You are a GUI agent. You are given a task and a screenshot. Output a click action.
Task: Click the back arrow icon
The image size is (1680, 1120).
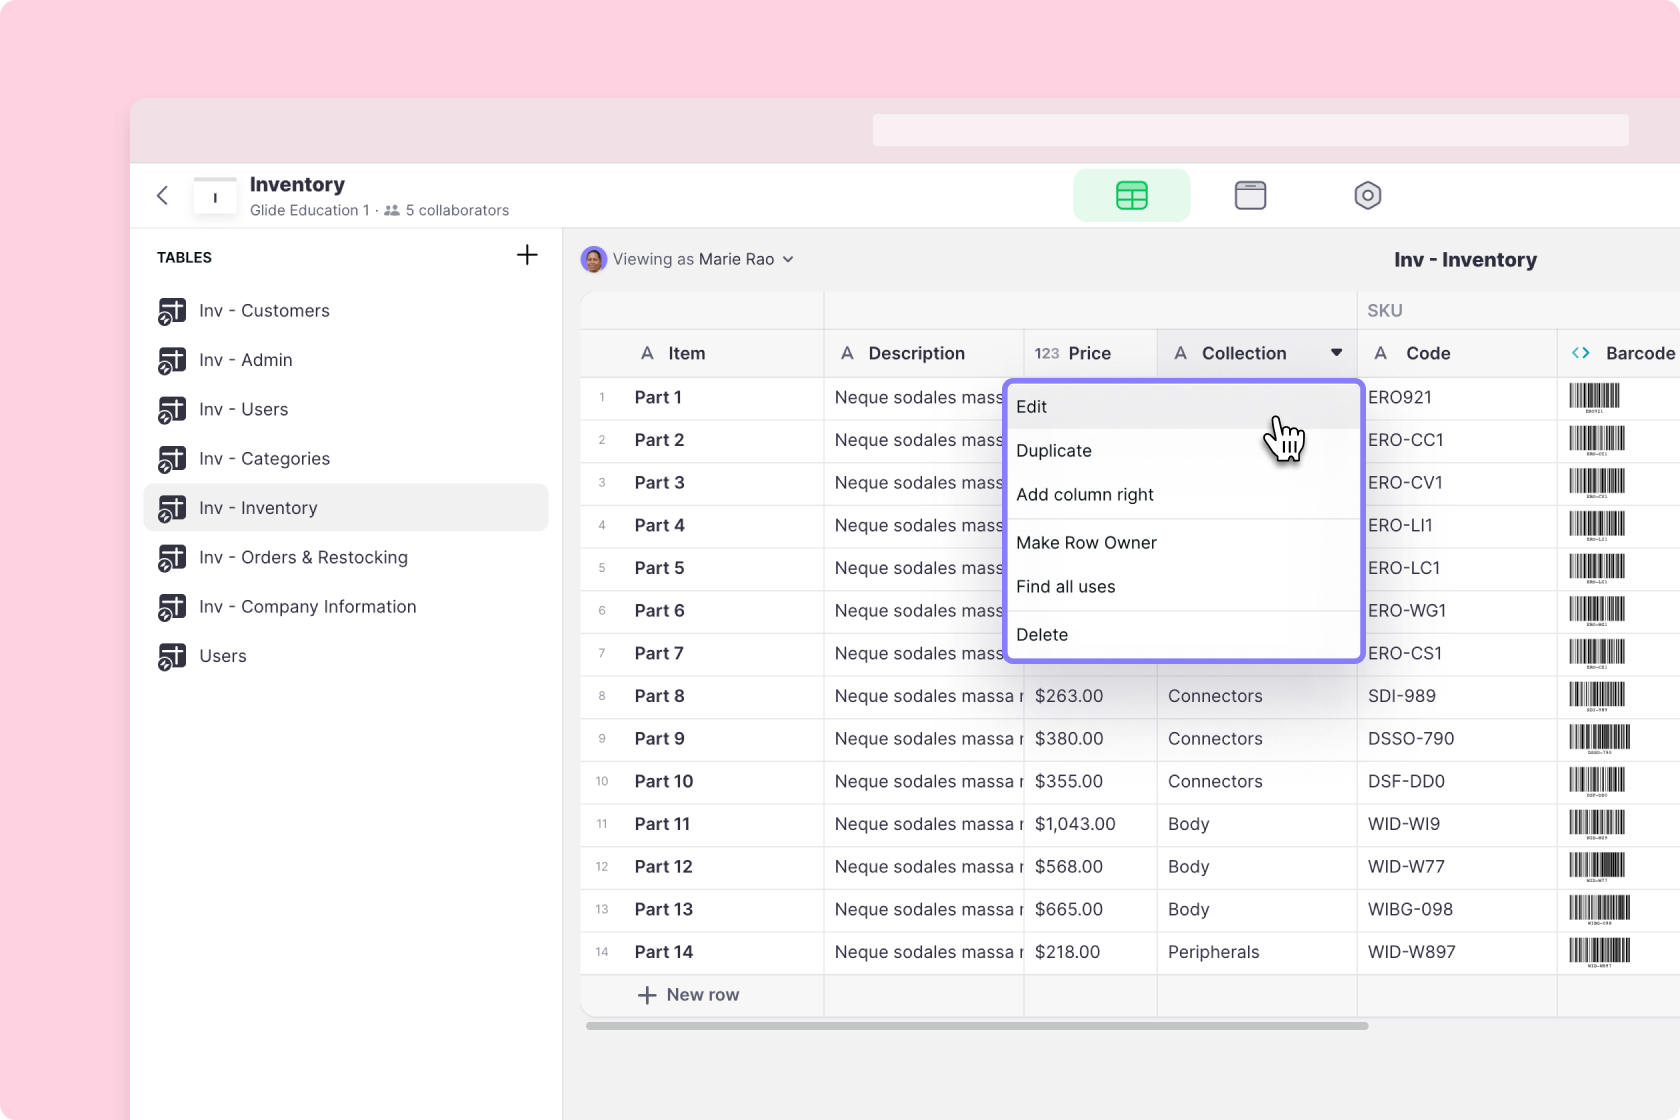[163, 196]
